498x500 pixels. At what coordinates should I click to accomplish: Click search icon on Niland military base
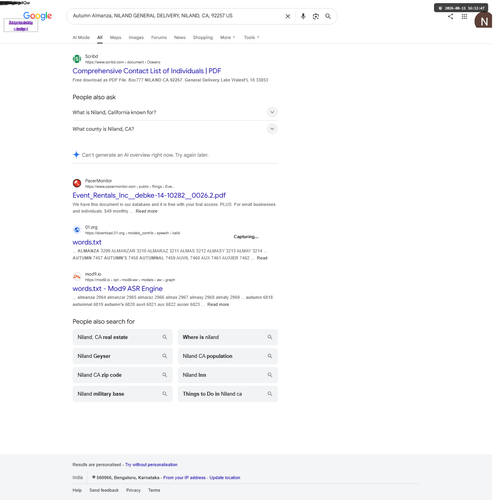coord(165,394)
